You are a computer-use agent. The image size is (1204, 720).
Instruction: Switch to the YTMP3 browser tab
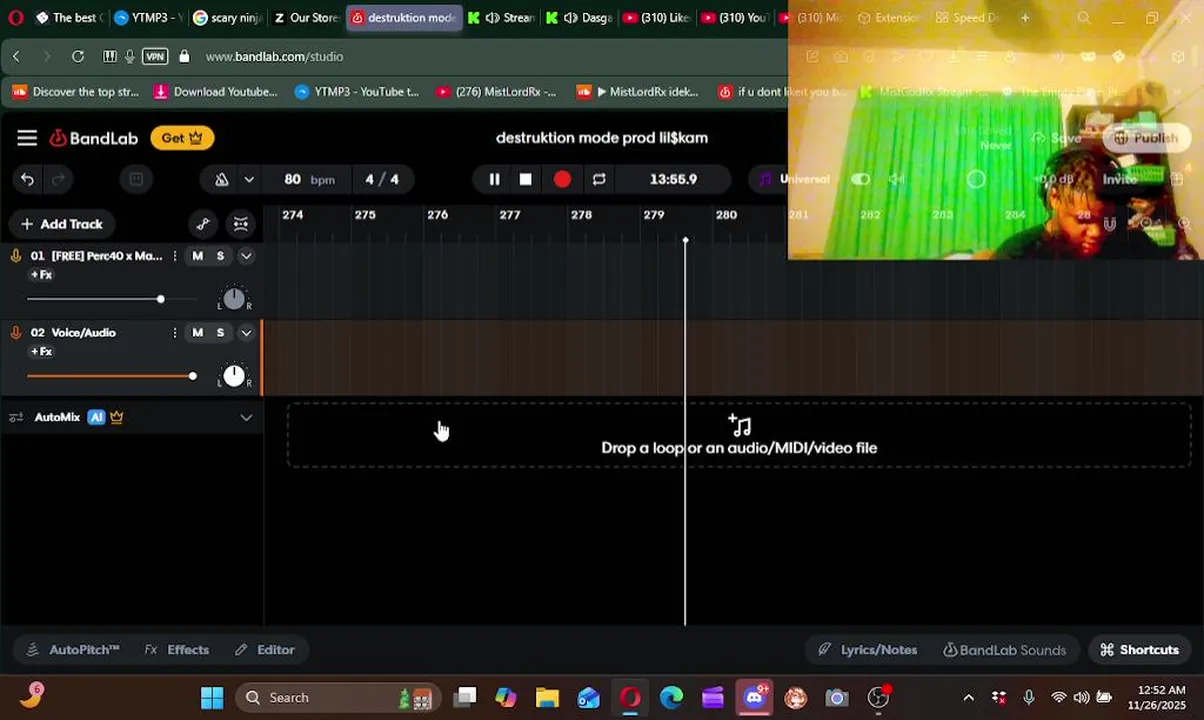click(147, 18)
